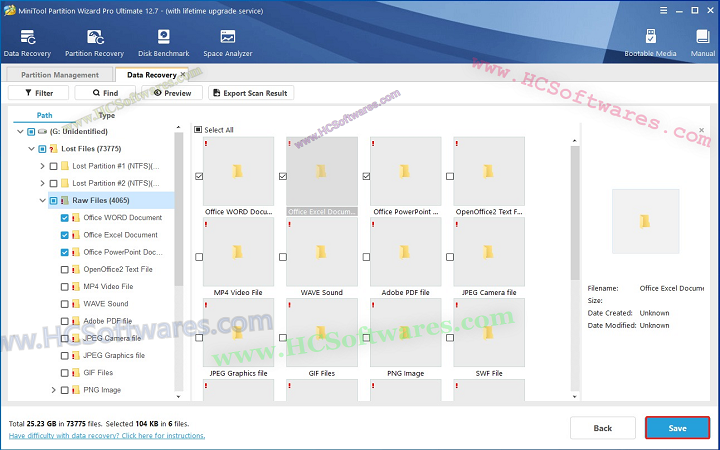Uncheck Office WORD Document in tree
The height and width of the screenshot is (450, 720).
point(65,218)
